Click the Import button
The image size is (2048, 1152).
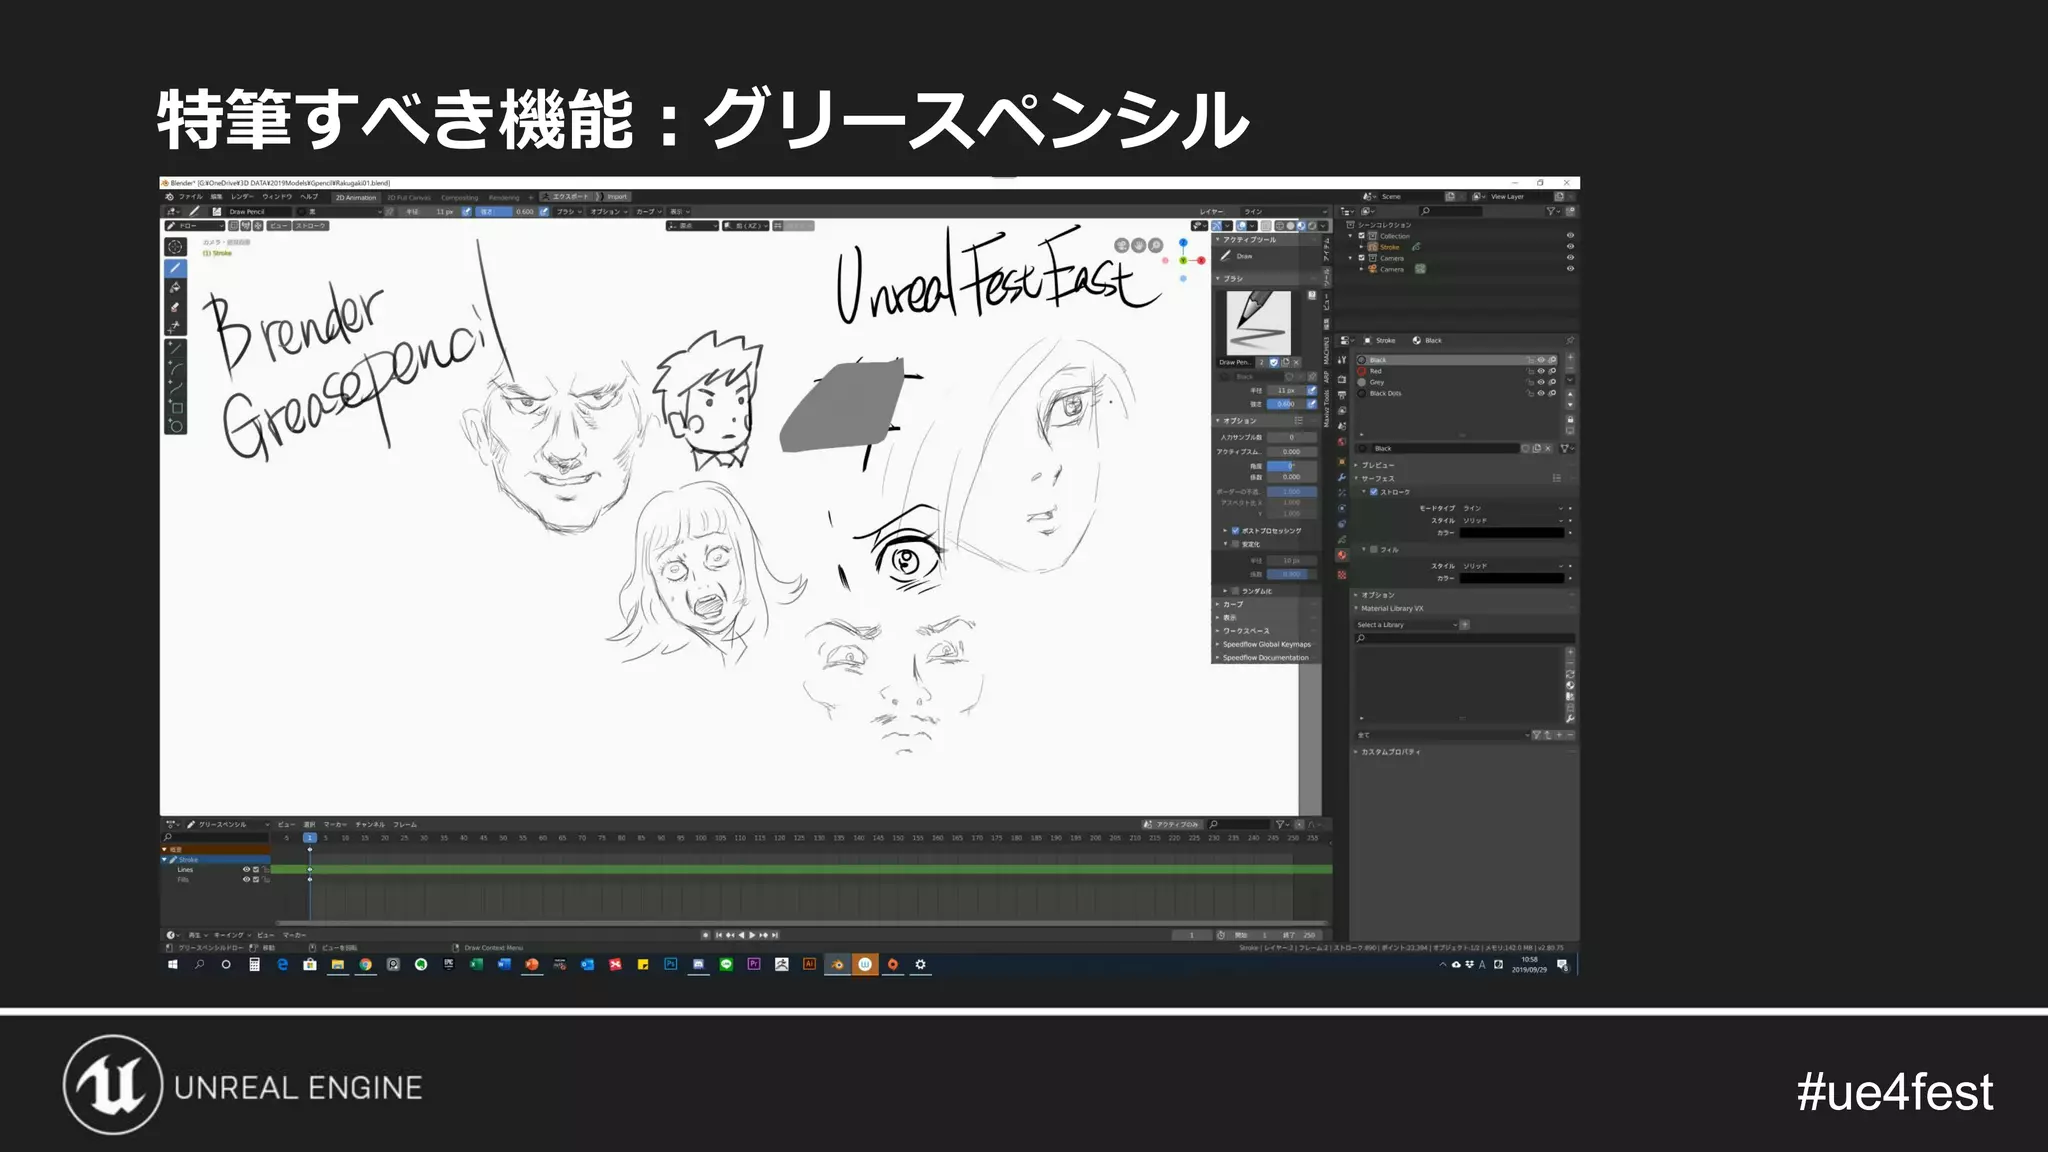(613, 197)
